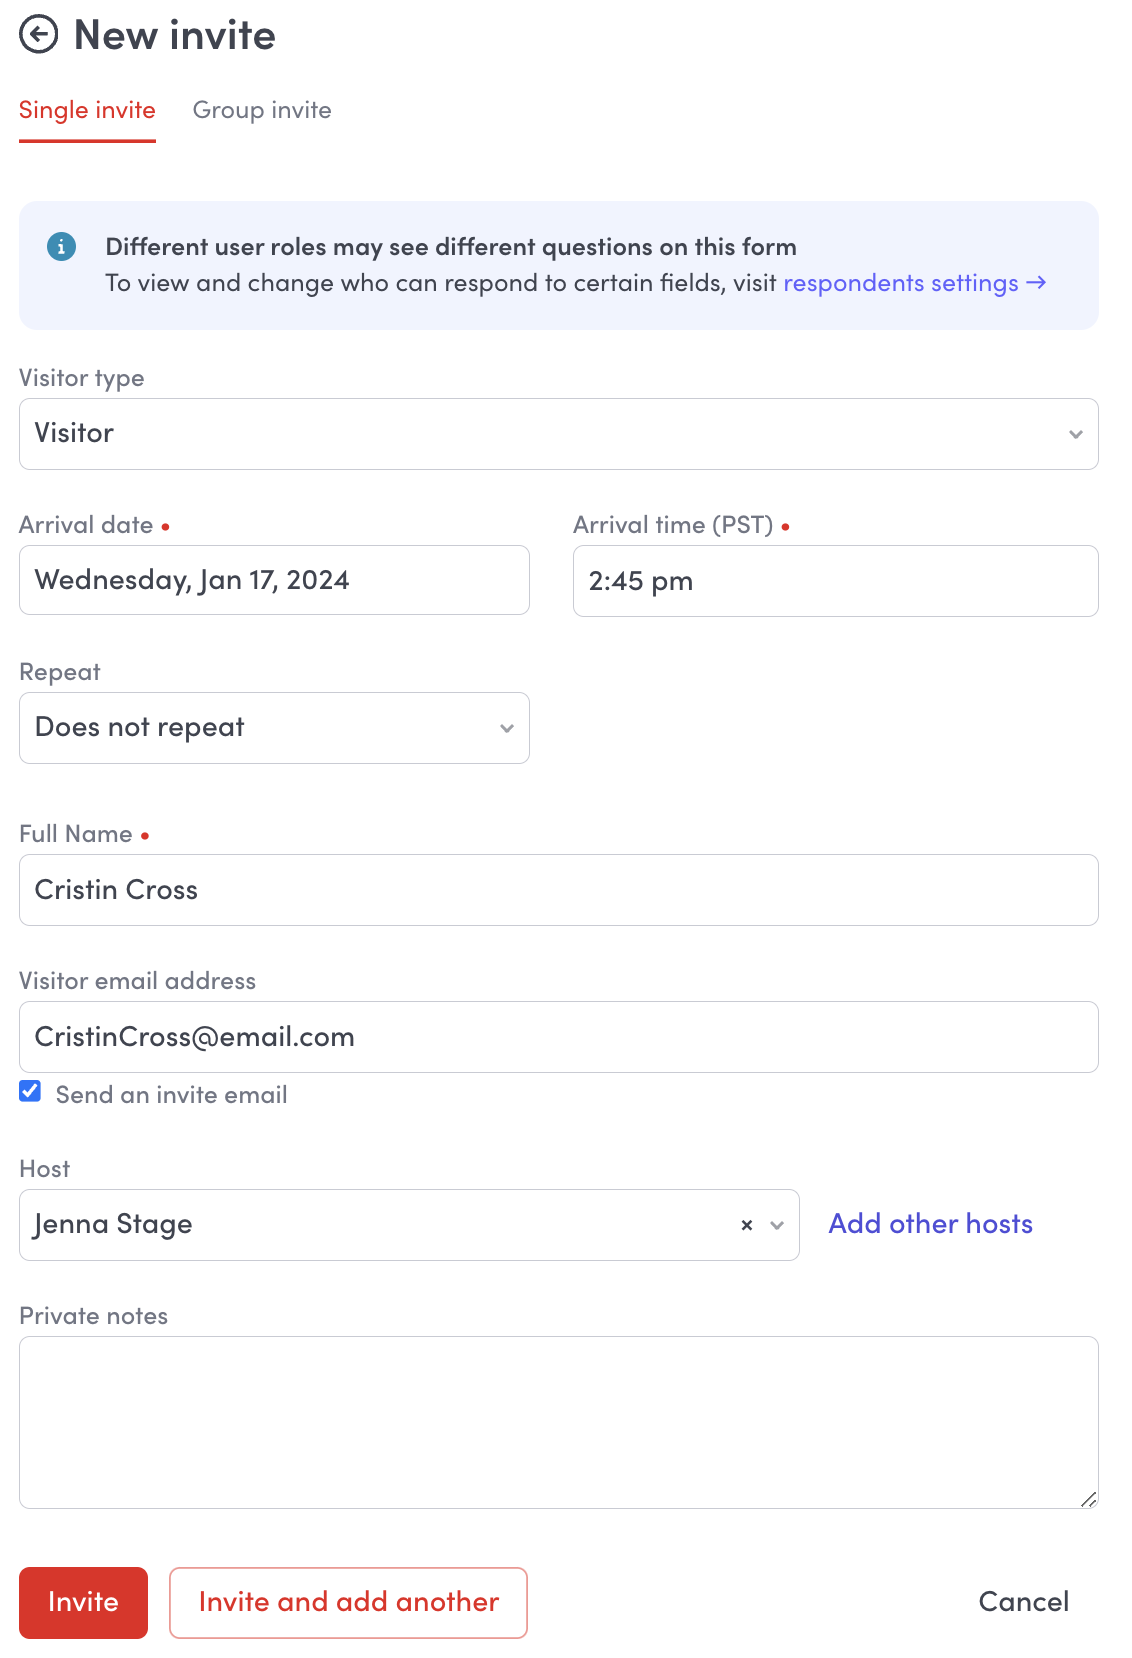Click inside the Private notes textarea

[558, 1422]
